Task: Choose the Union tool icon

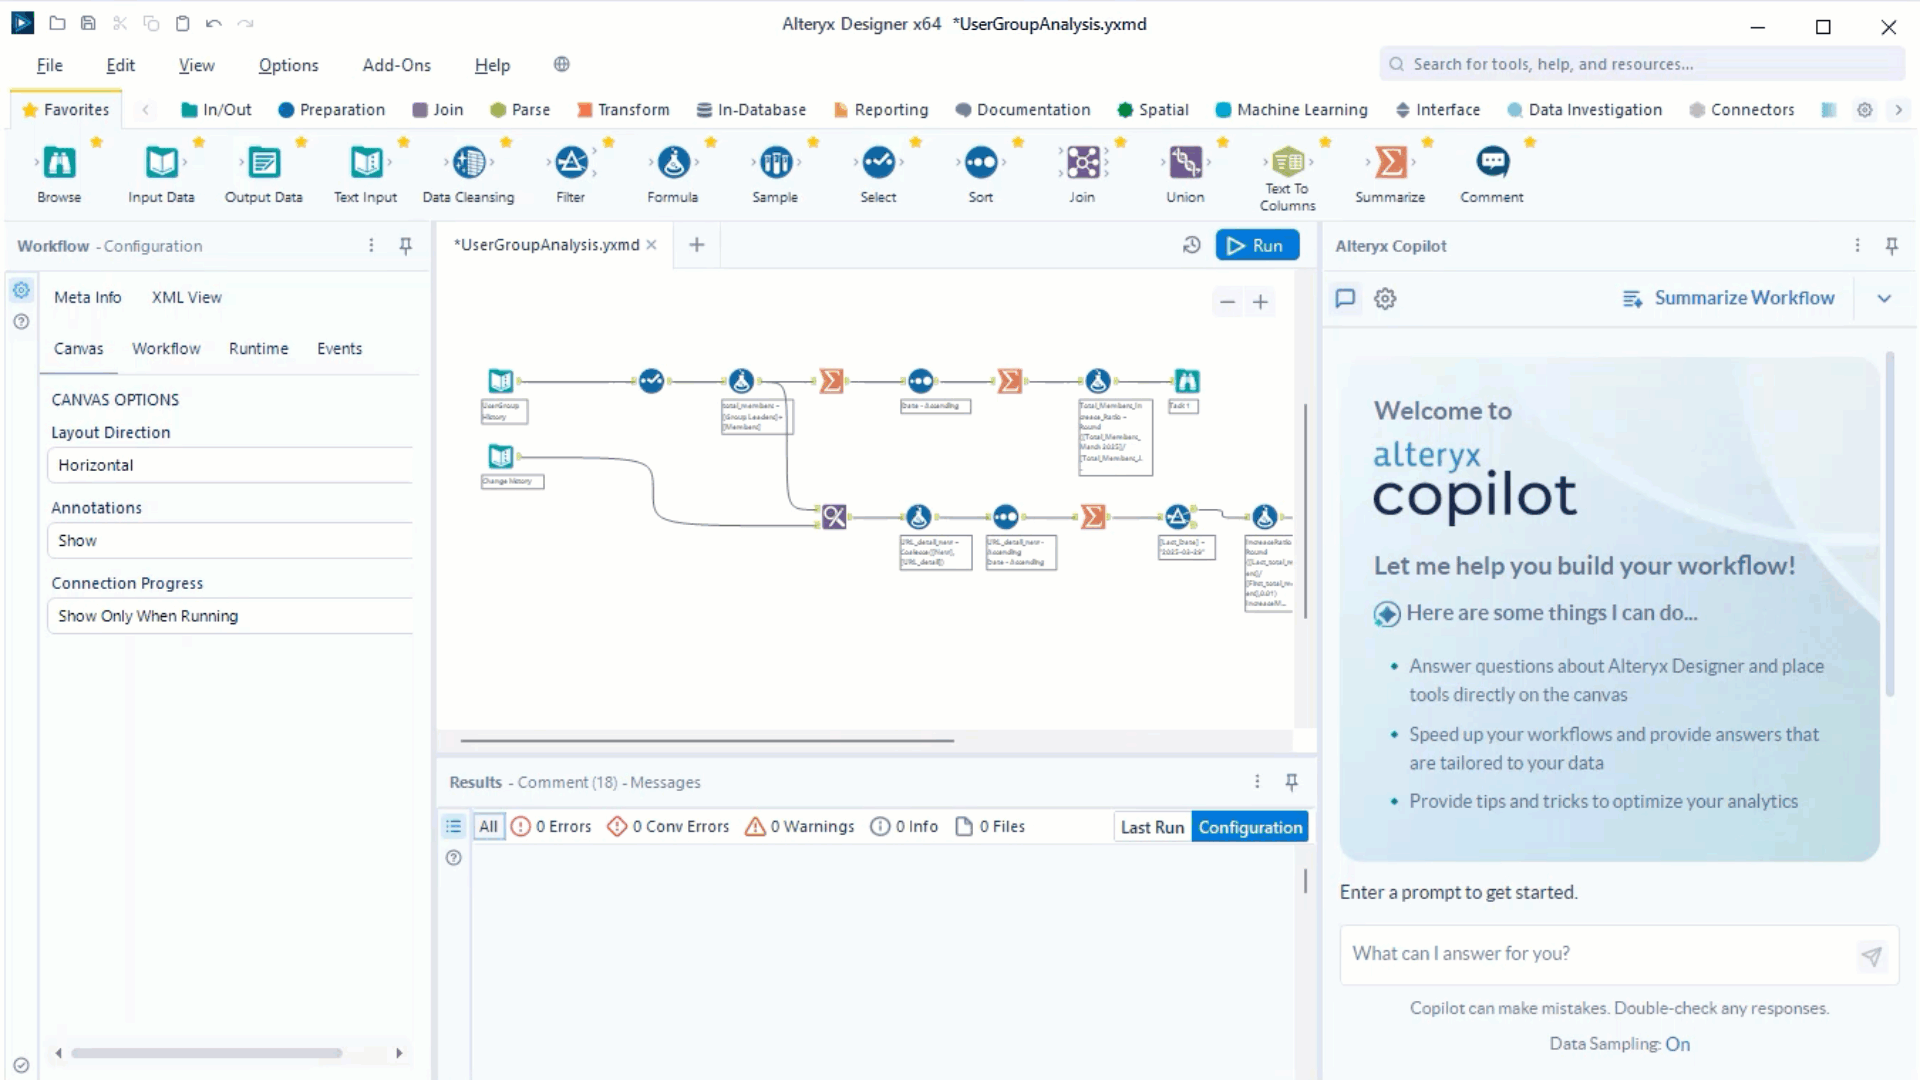Action: (1185, 162)
